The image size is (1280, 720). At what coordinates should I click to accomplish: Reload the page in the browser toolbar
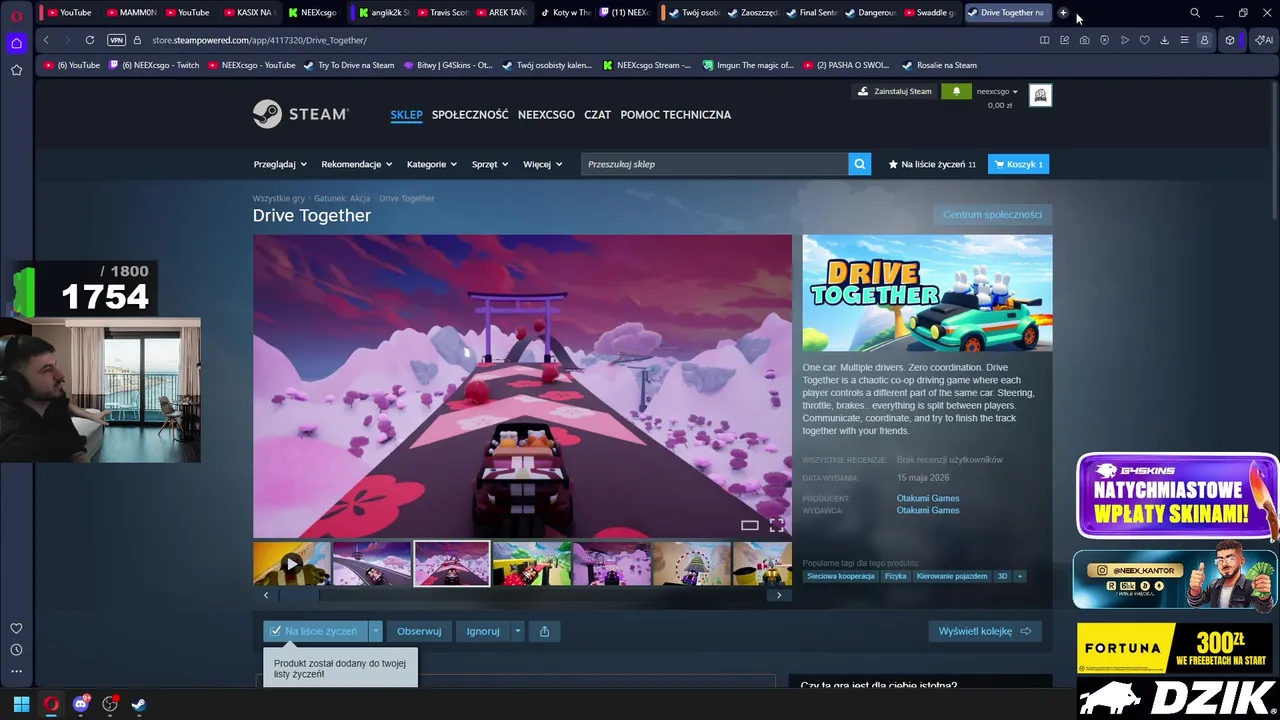coord(90,40)
